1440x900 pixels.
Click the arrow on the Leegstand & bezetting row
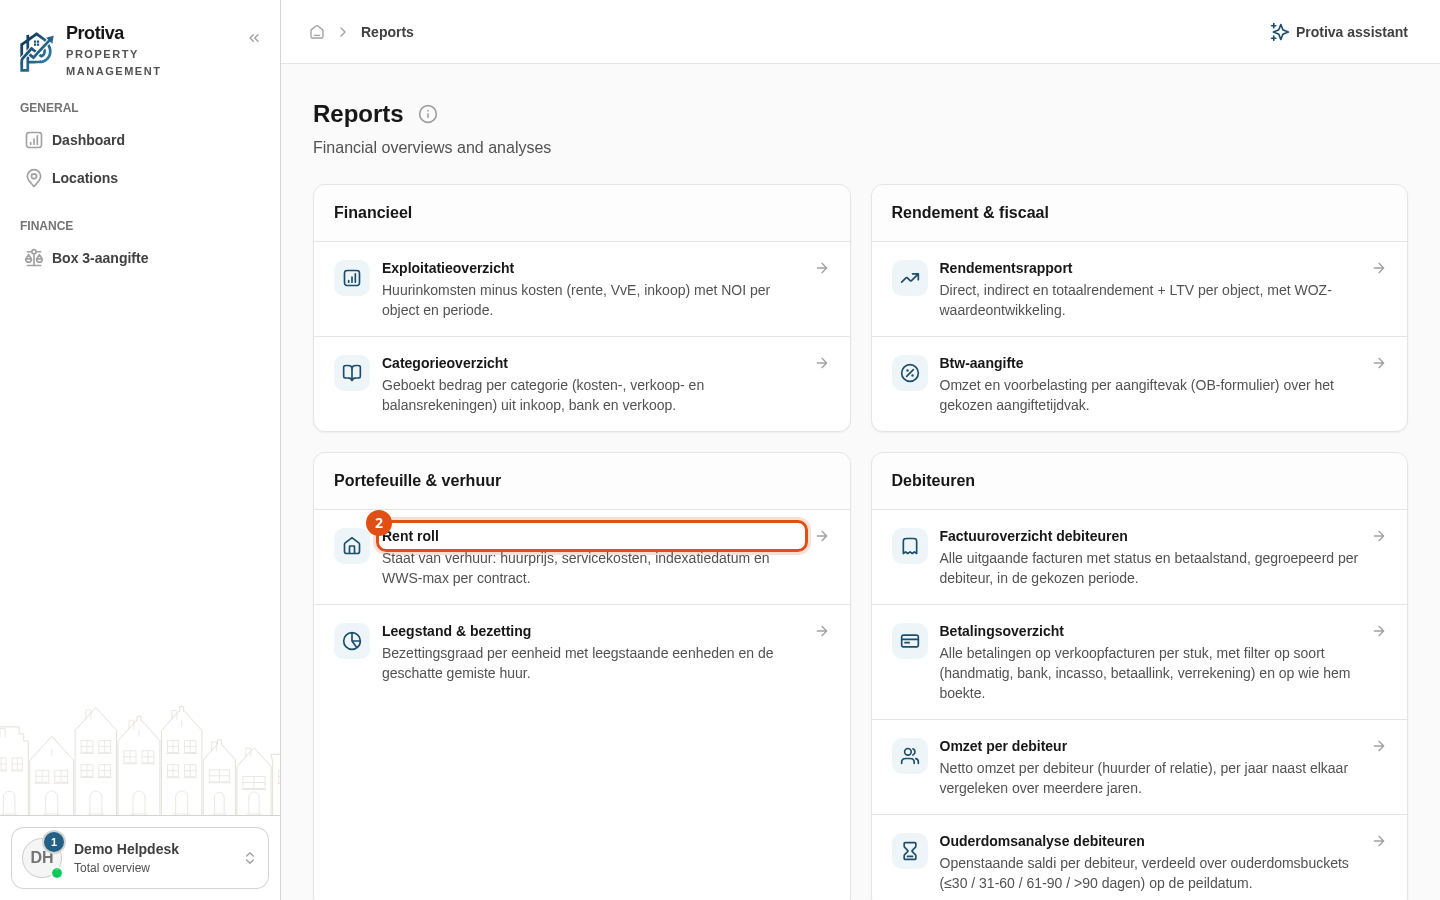(822, 631)
